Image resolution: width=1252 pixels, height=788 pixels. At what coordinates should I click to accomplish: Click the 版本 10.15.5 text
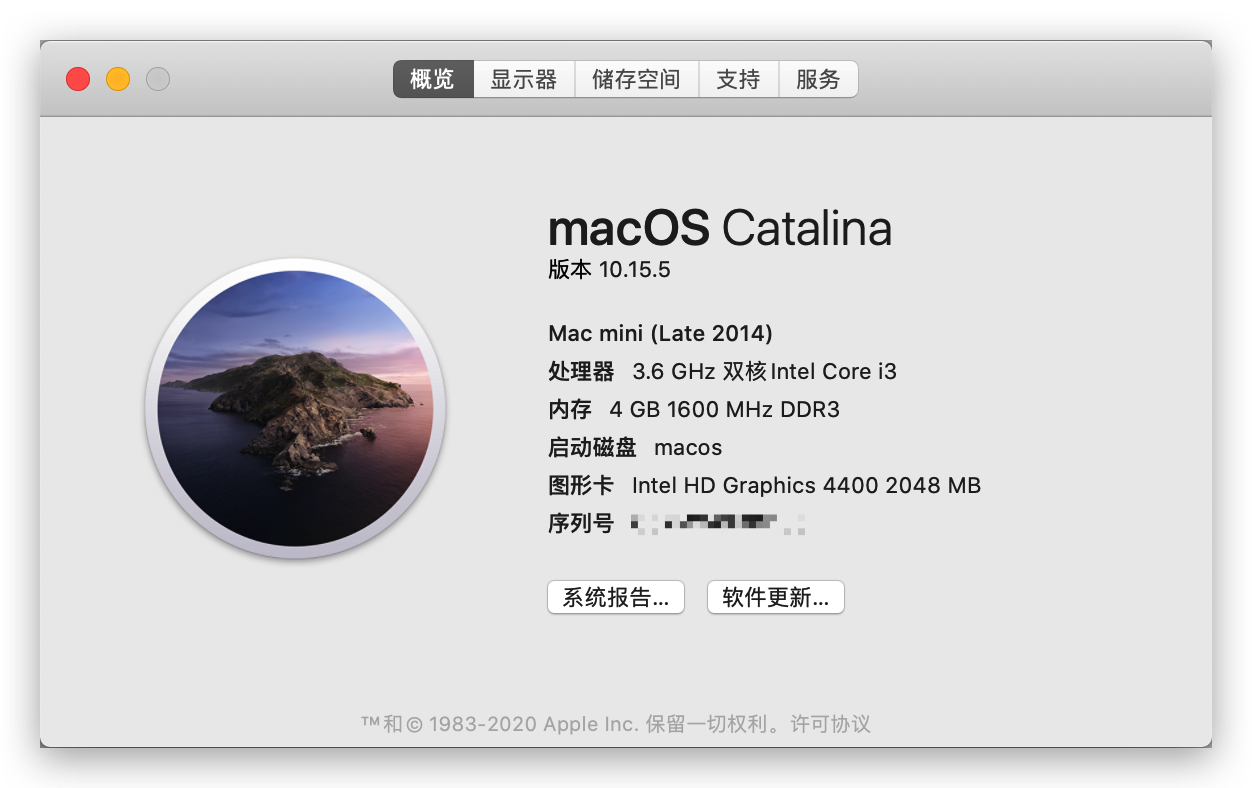[x=609, y=270]
